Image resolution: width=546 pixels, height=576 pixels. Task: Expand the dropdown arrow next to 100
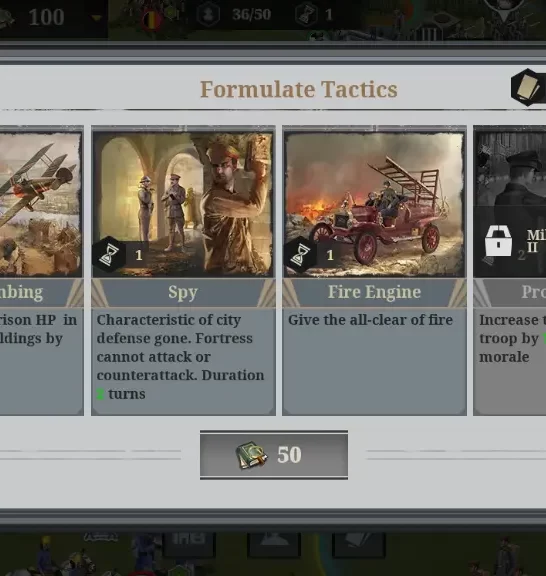[96, 18]
